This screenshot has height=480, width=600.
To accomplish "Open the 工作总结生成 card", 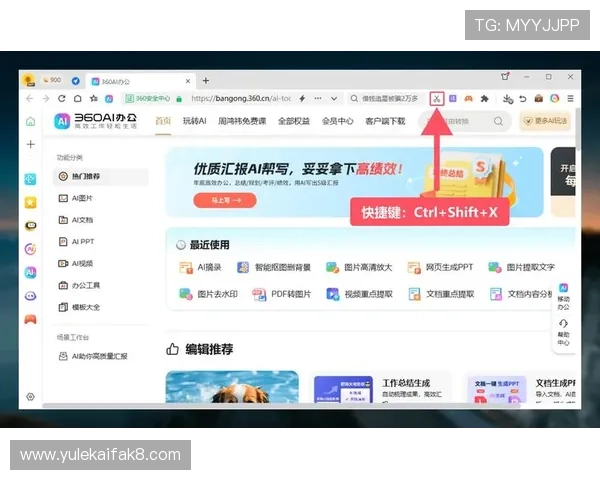I will 380,389.
